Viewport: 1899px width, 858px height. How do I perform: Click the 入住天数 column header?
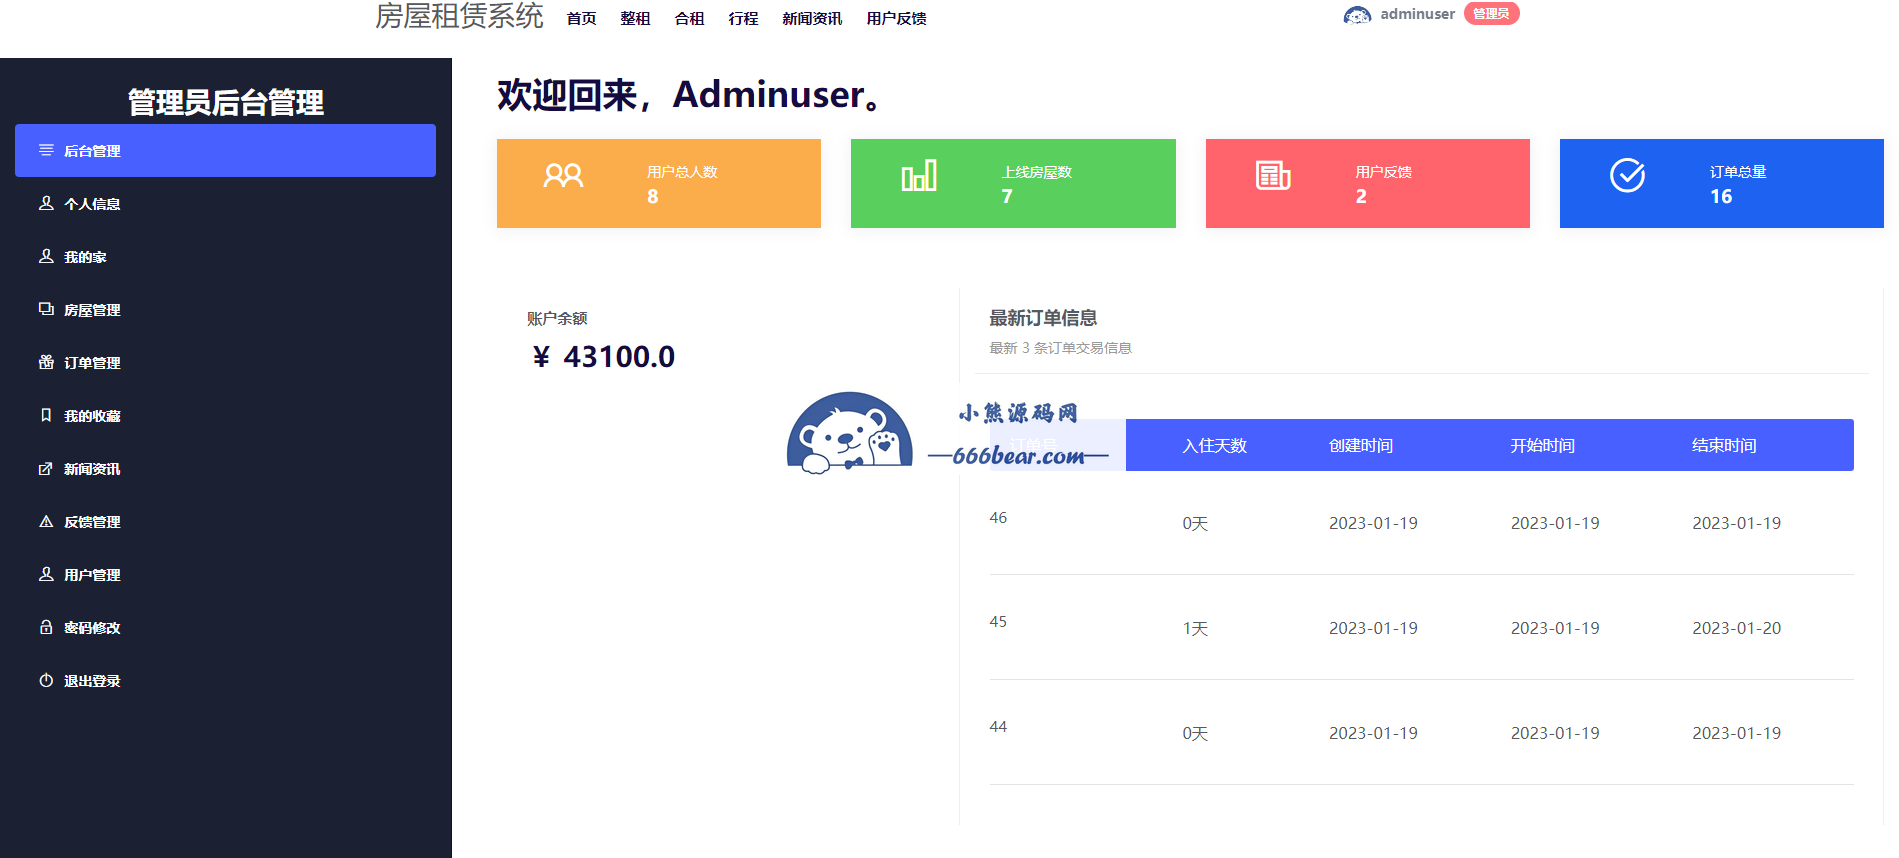click(x=1214, y=446)
